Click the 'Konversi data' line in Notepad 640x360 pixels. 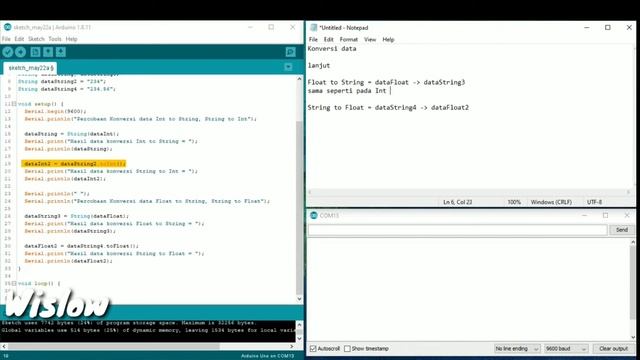click(x=332, y=49)
